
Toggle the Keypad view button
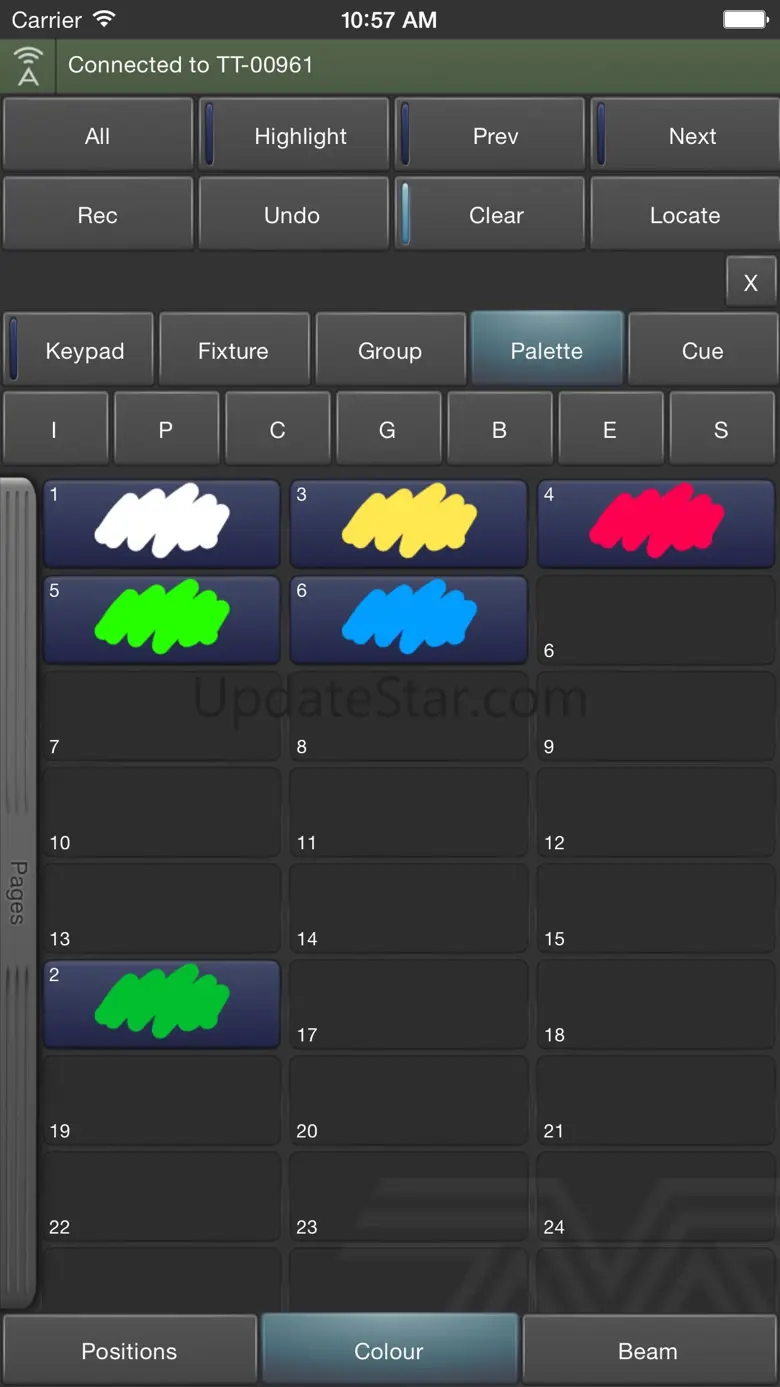pos(79,351)
